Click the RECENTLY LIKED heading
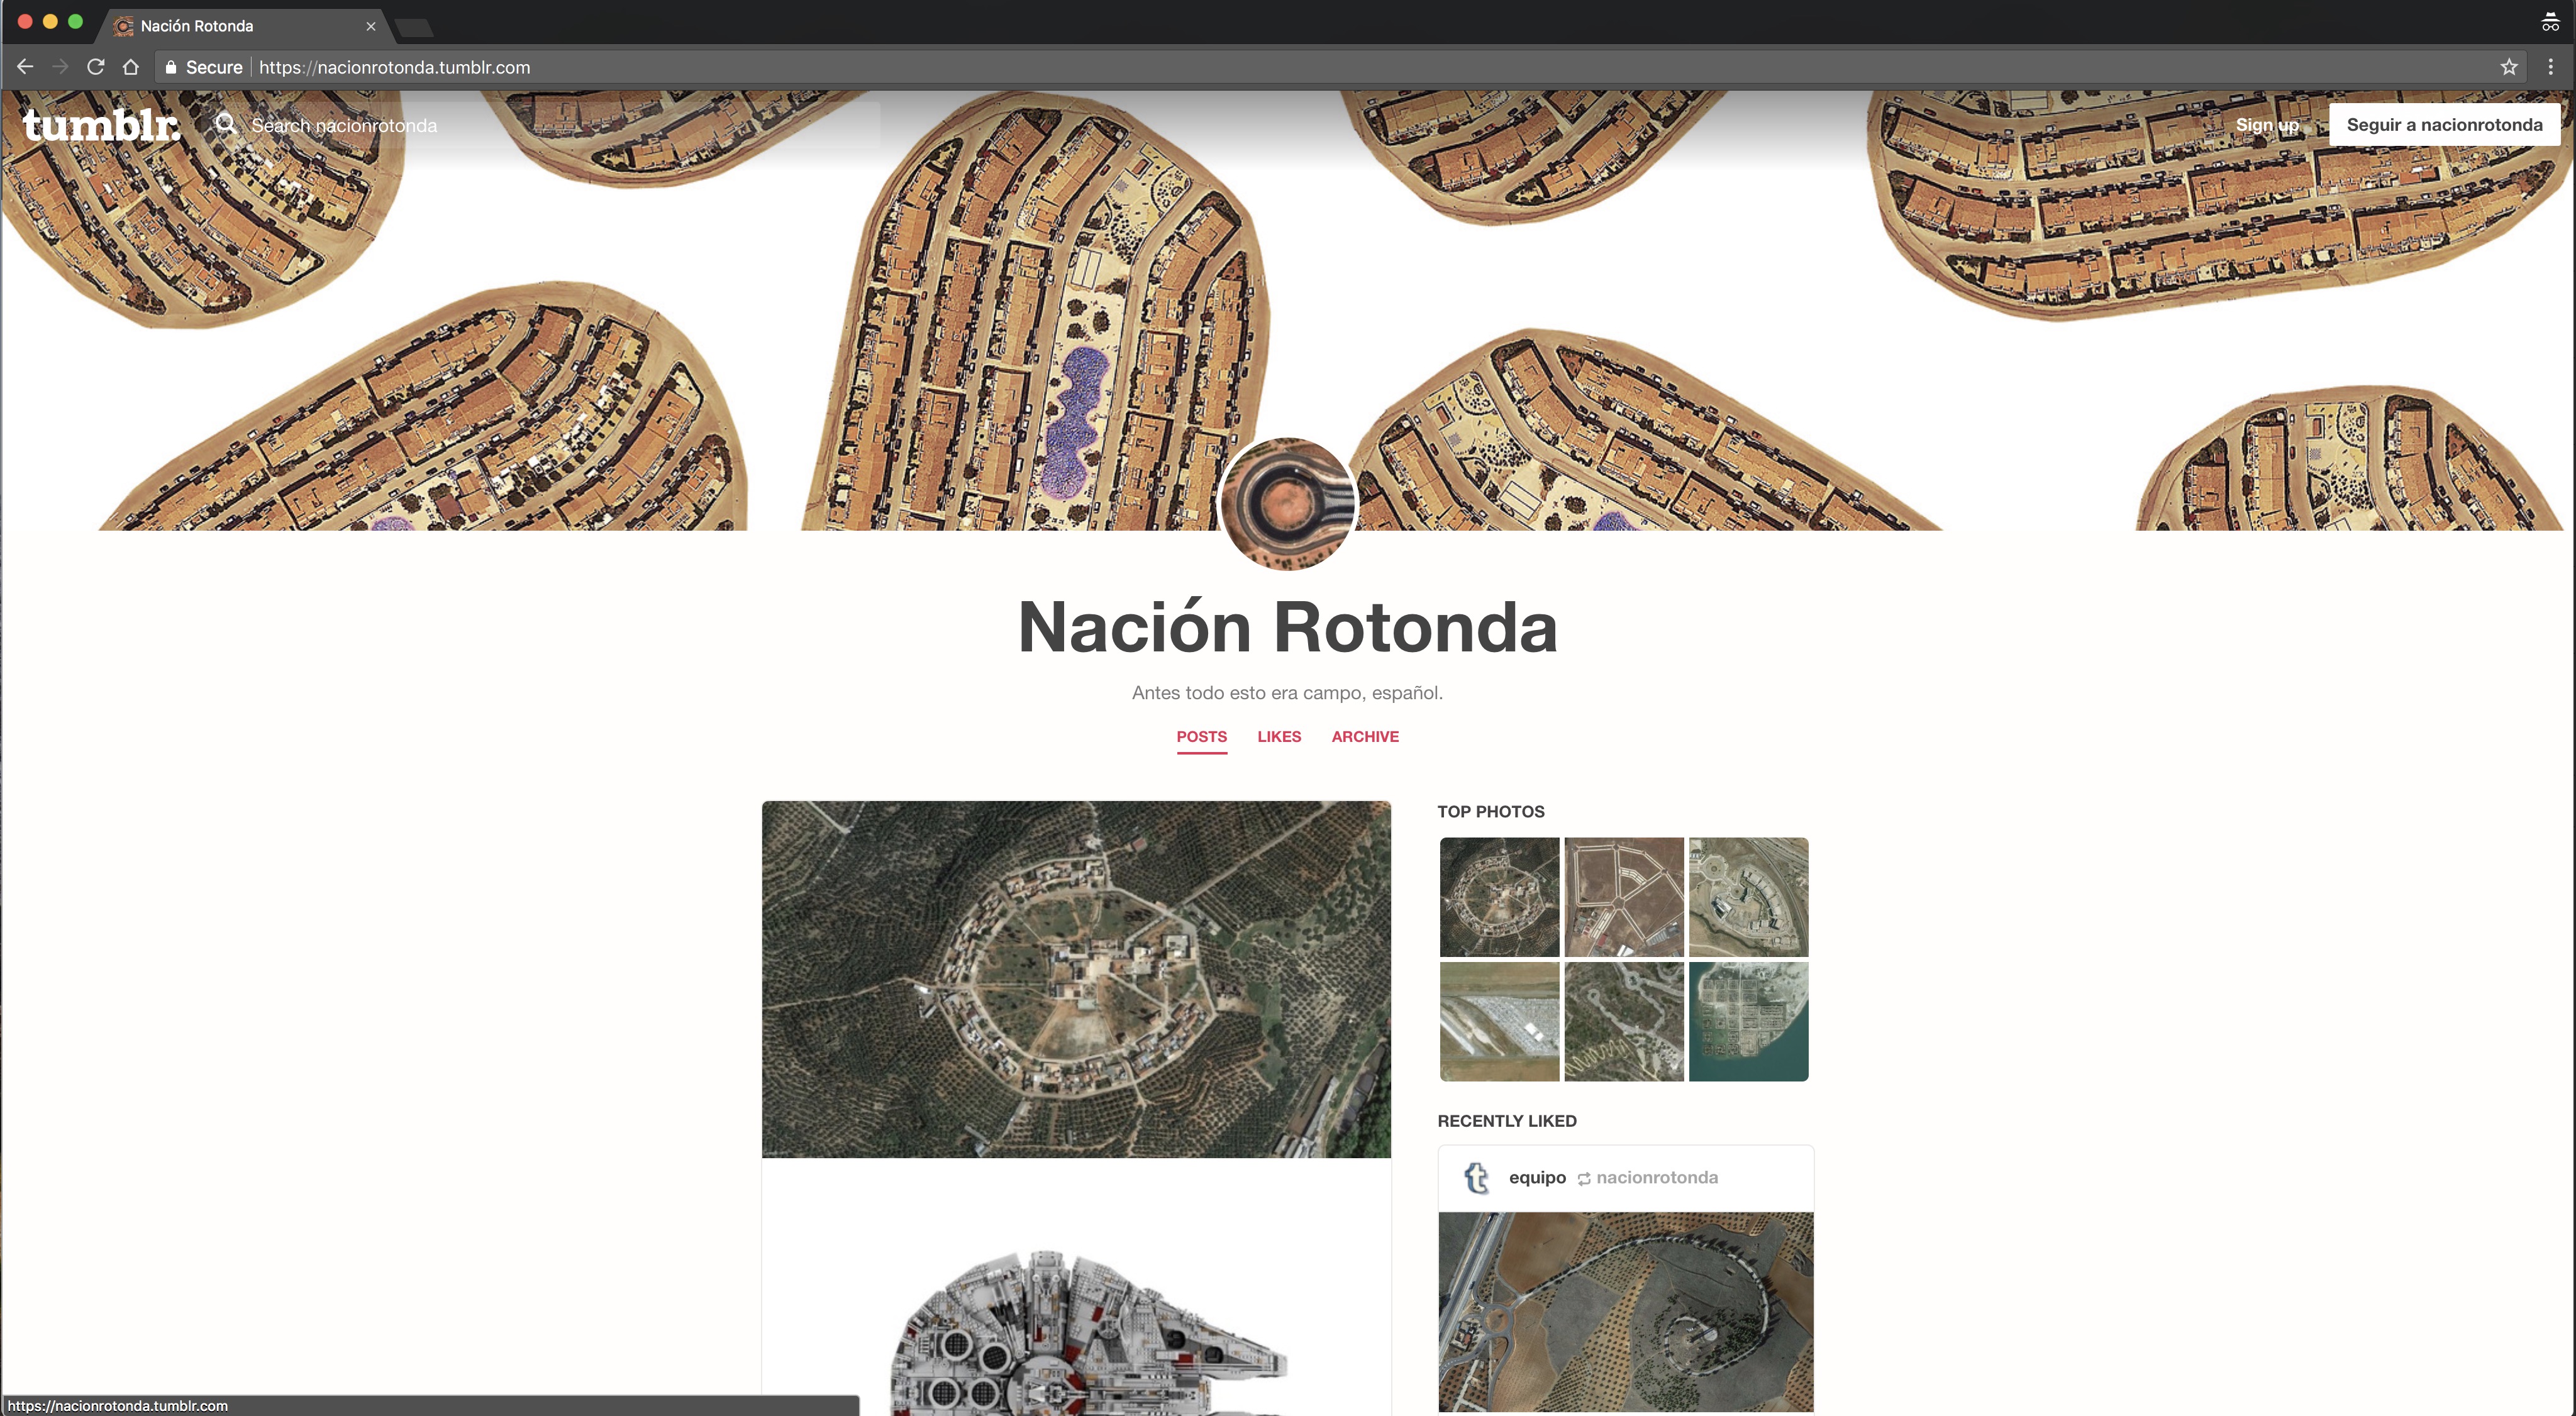 point(1507,1121)
